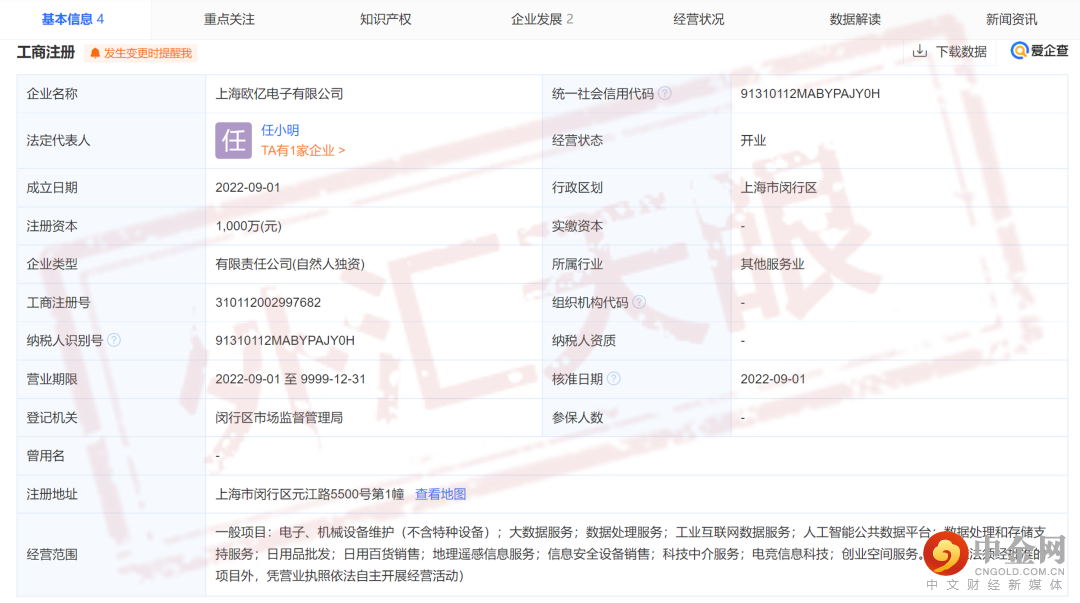Switch to the 经营状况 tab
The height and width of the screenshot is (603, 1080).
click(x=698, y=19)
